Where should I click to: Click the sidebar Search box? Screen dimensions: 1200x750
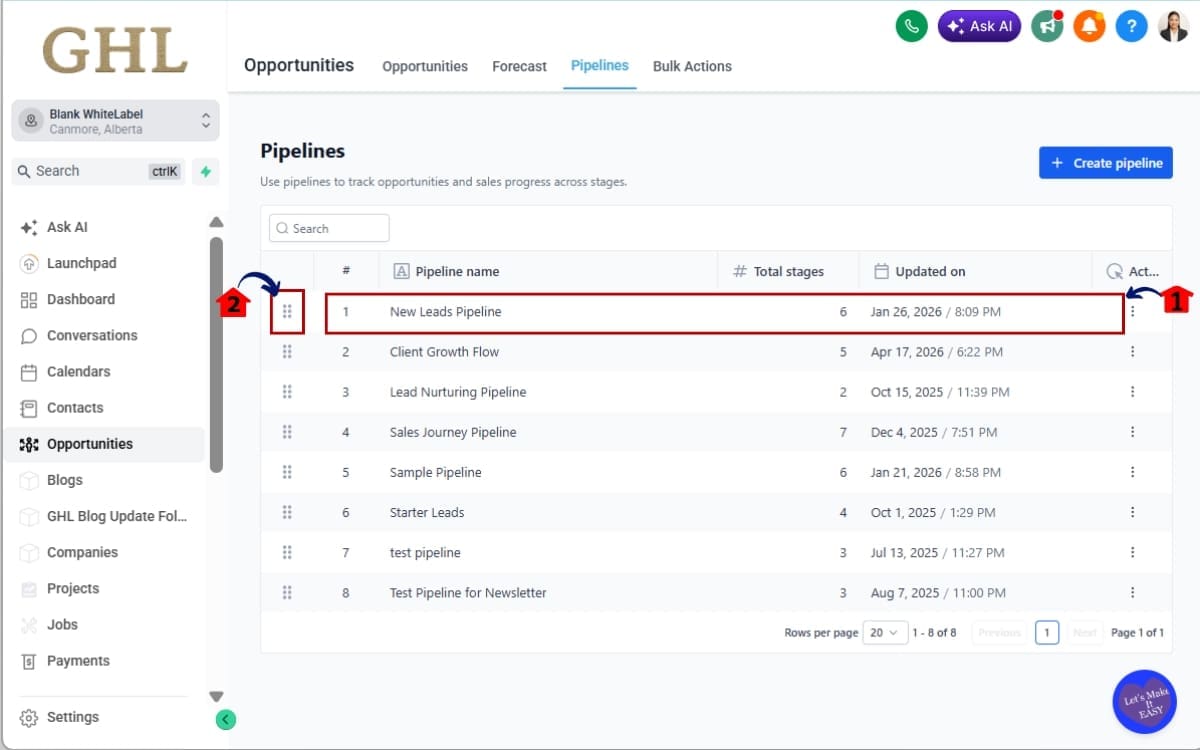tap(99, 171)
